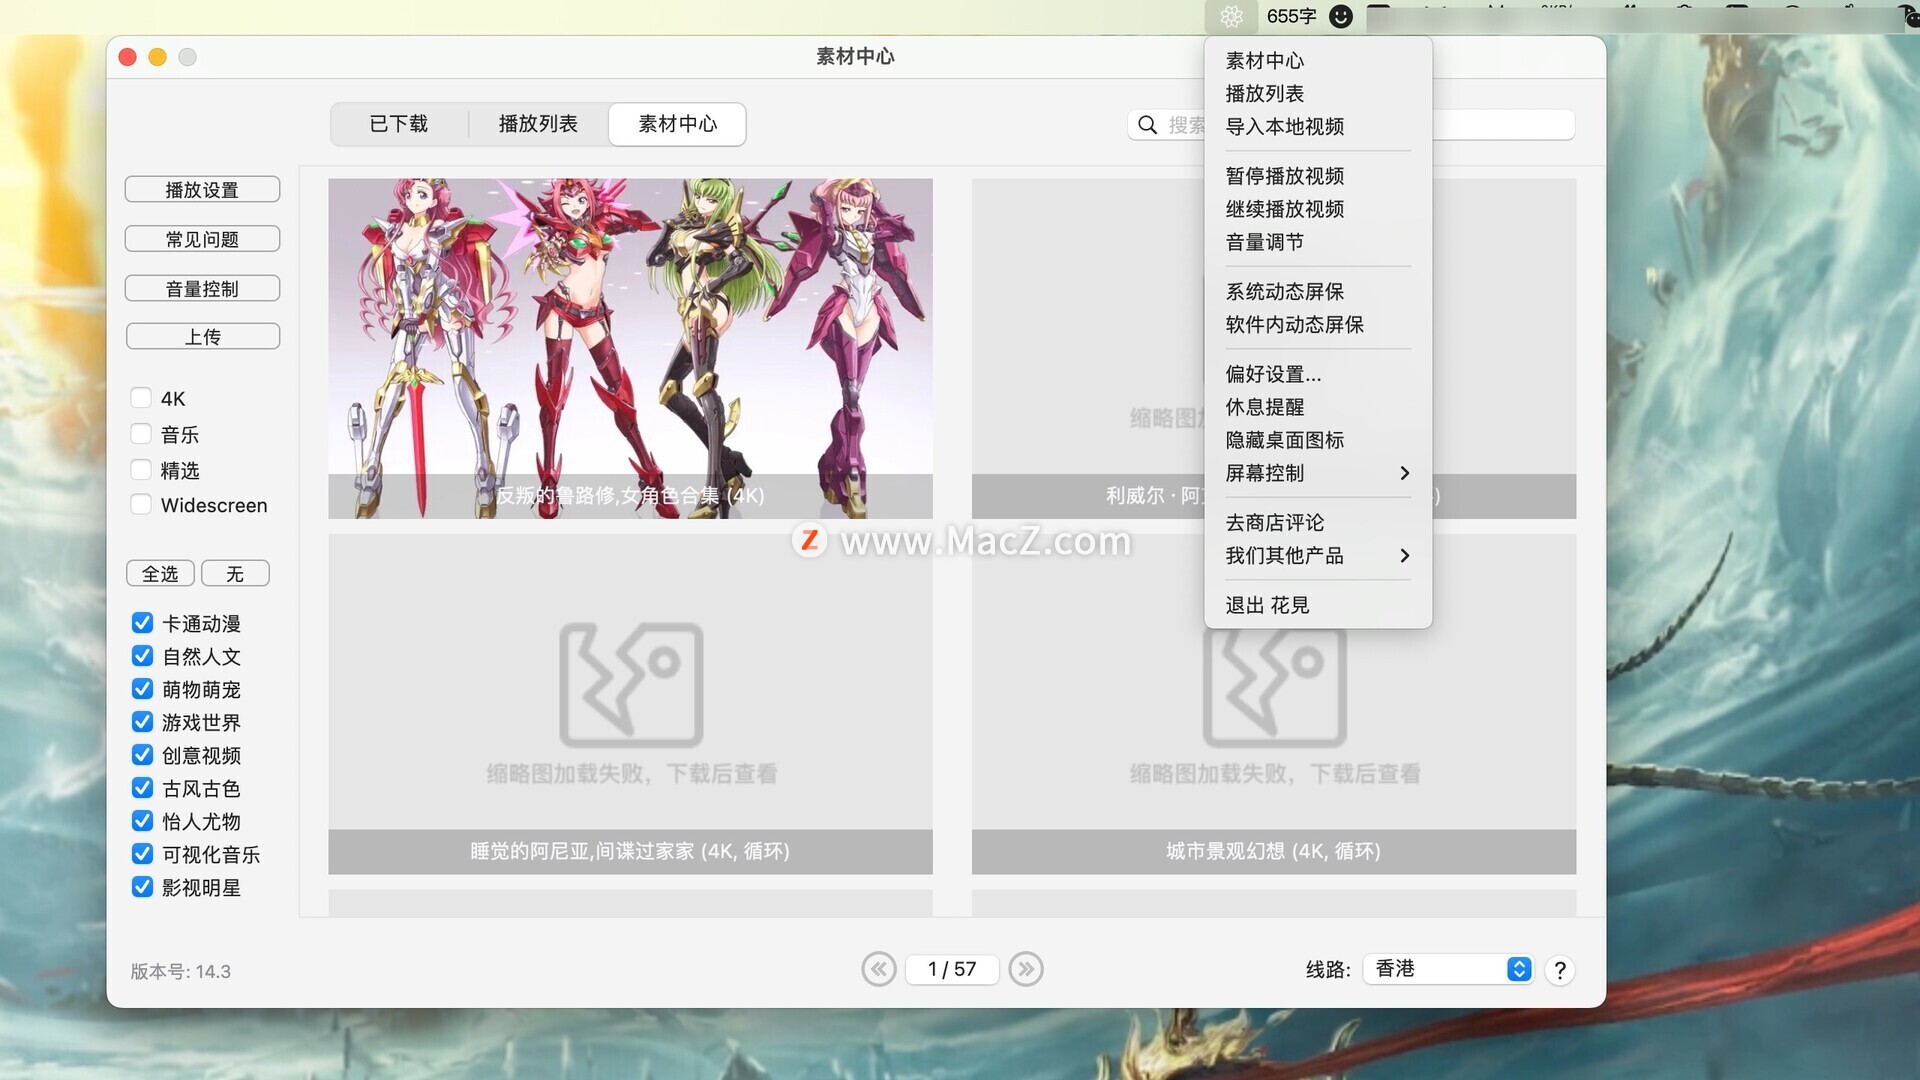Screen dimensions: 1920x1080
Task: Uncheck the 怡人尤物 category
Action: pyautogui.click(x=142, y=821)
